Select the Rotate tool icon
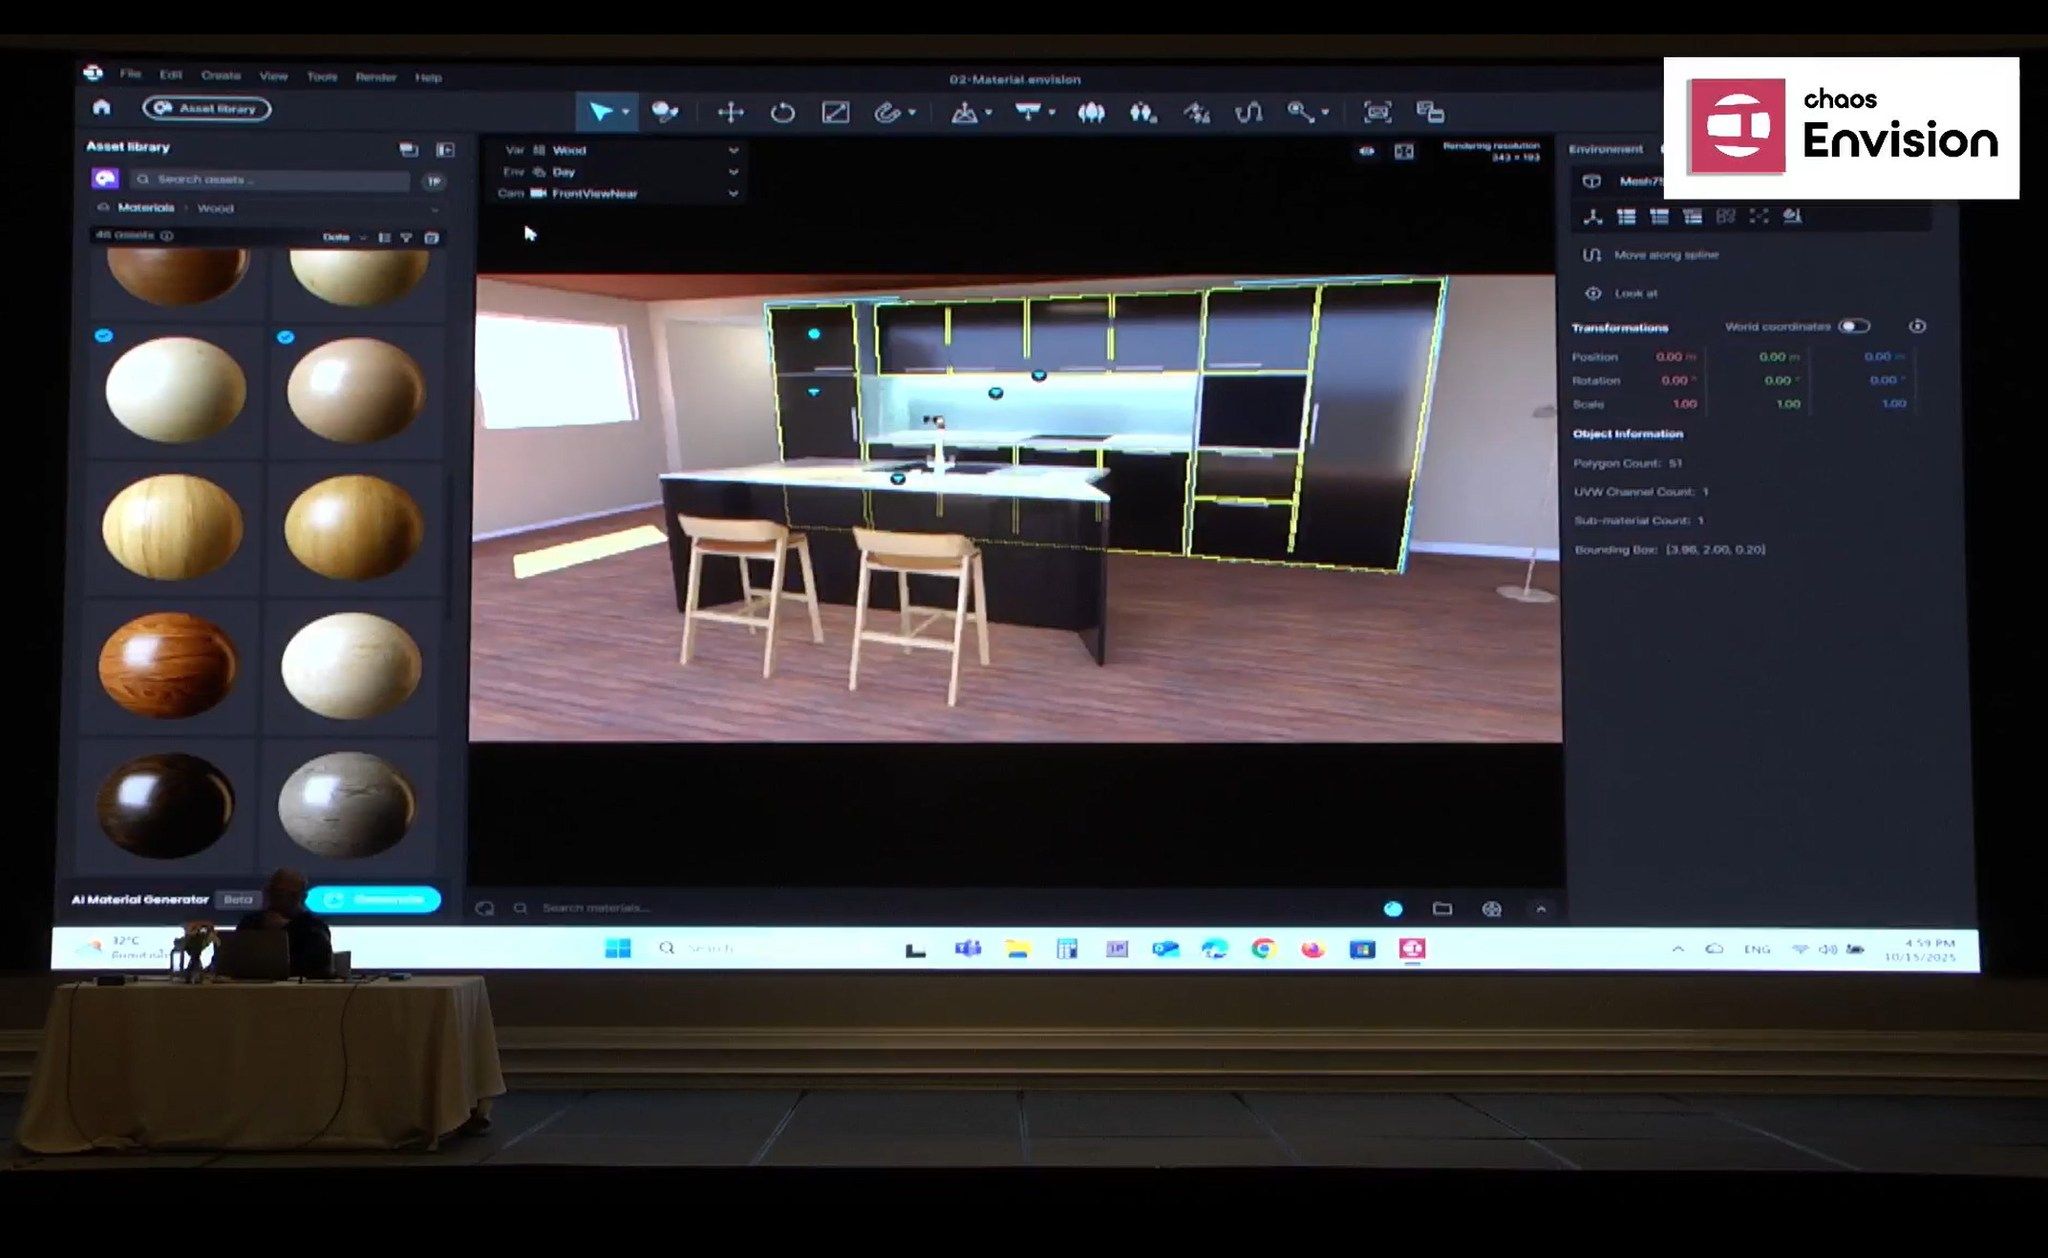 [782, 112]
